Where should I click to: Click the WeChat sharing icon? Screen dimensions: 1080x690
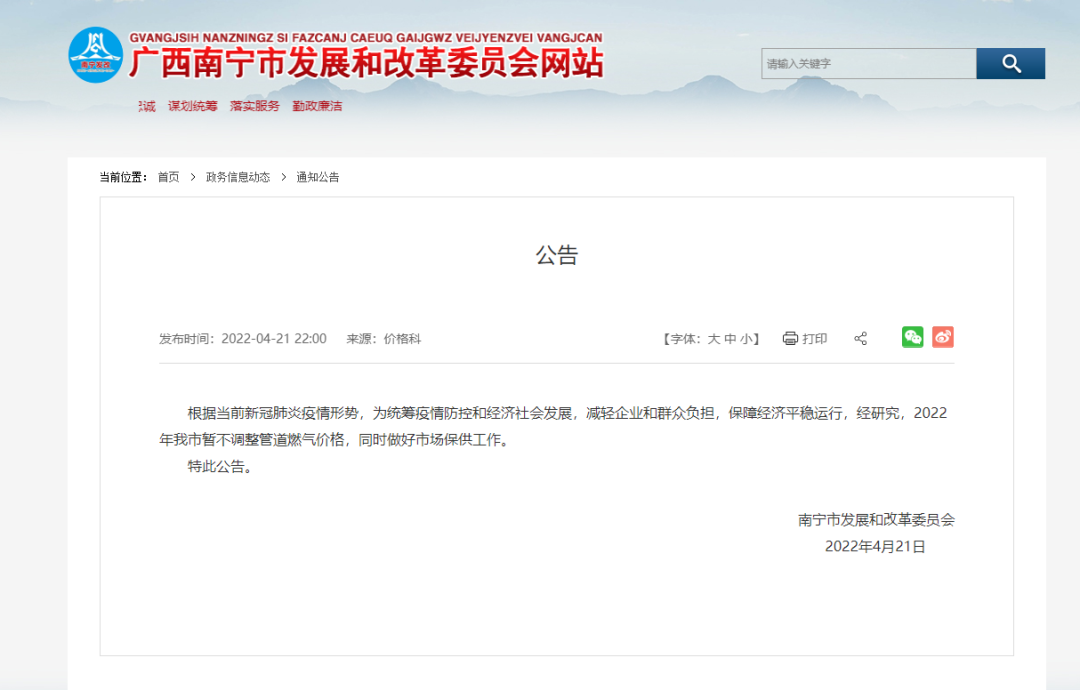(912, 338)
